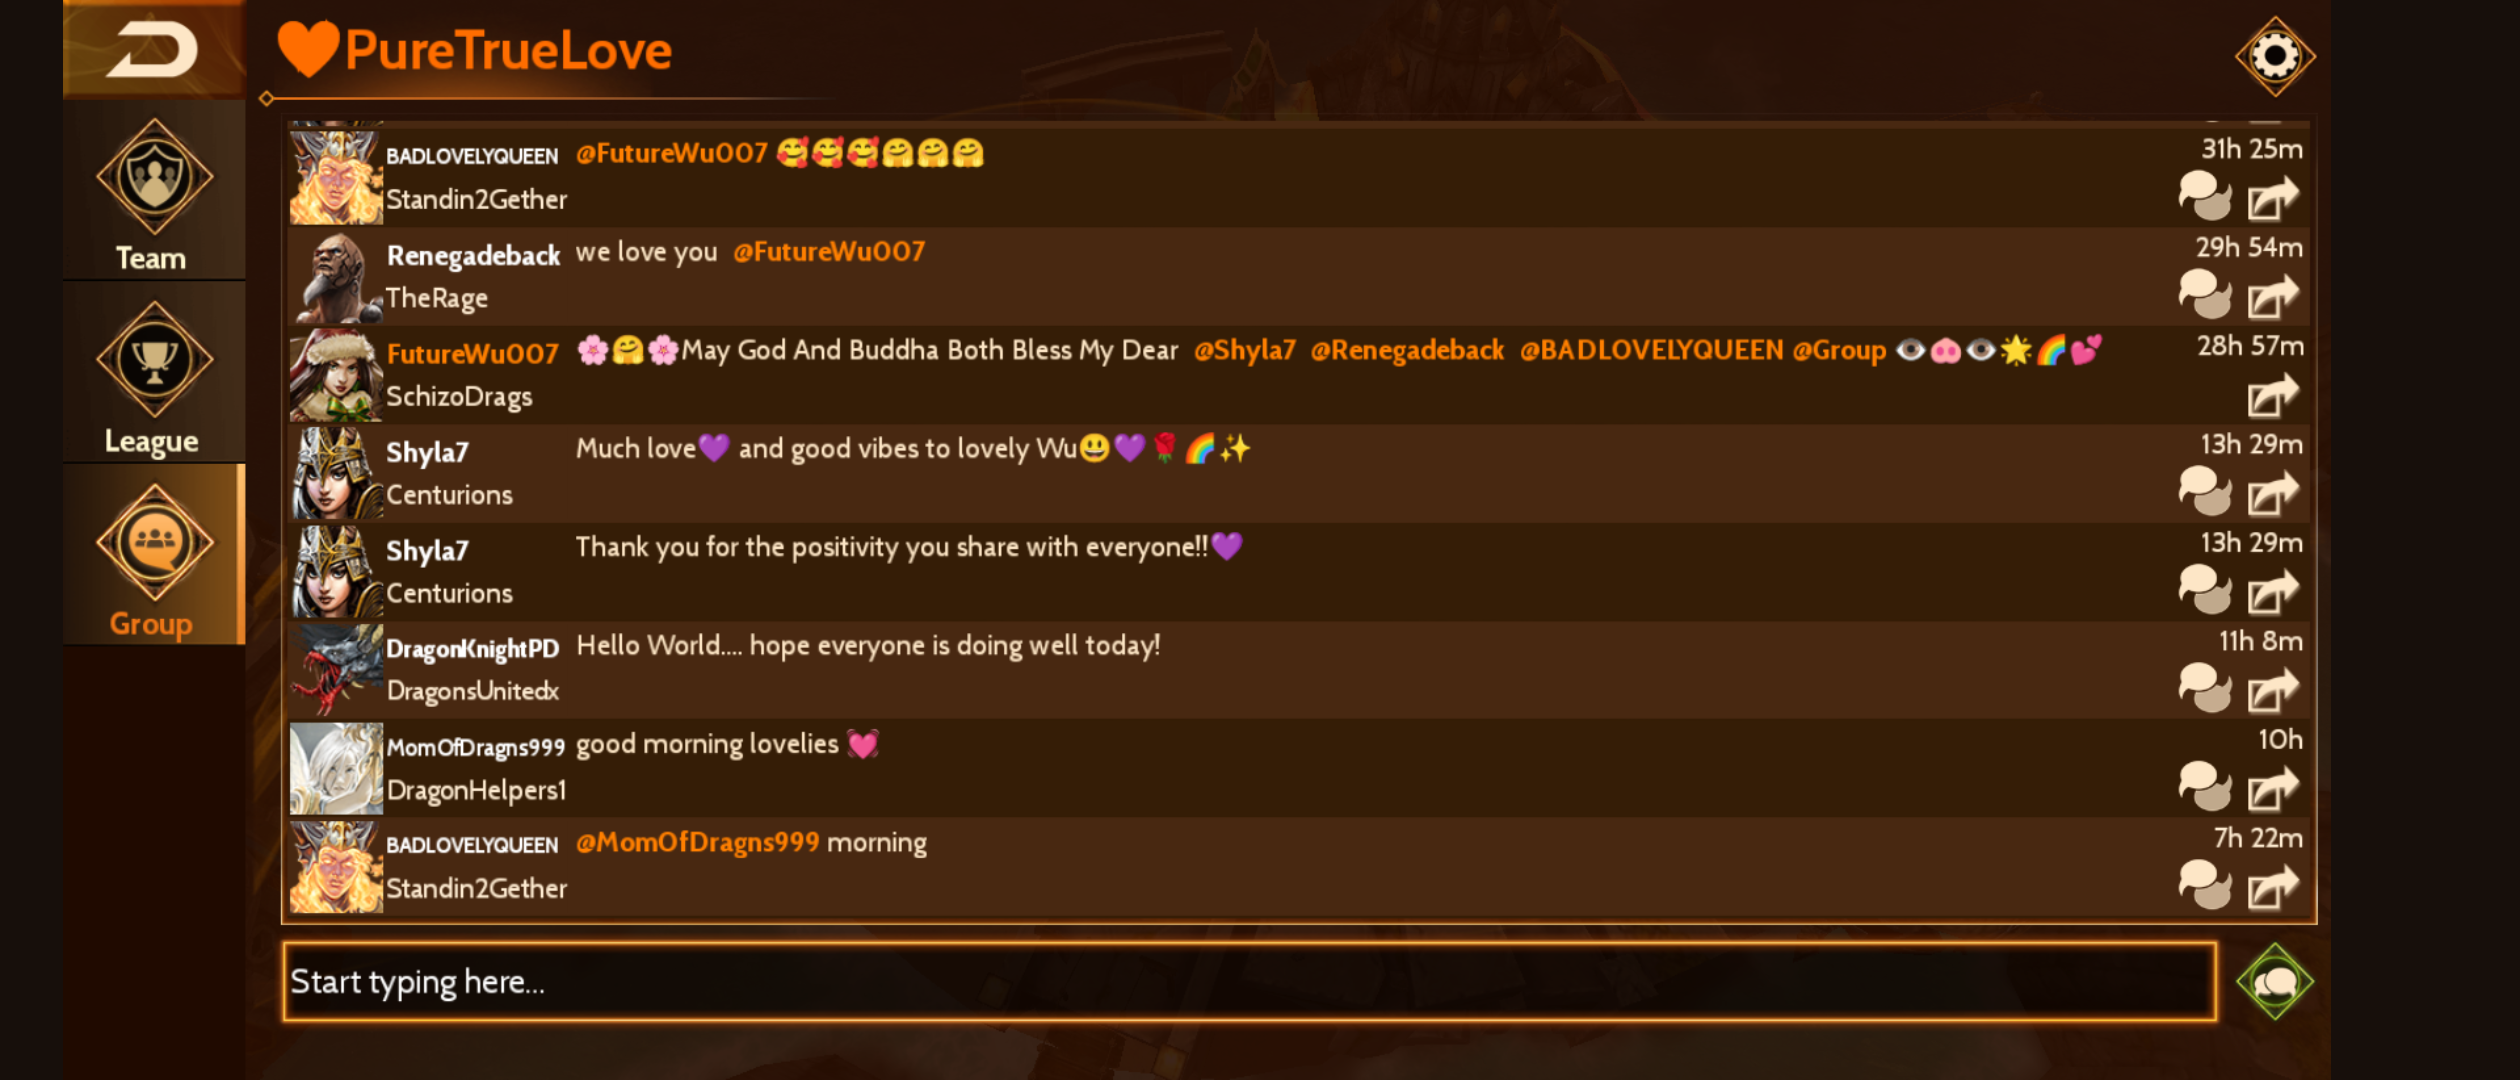The width and height of the screenshot is (2520, 1080).
Task: Send message with green chat bubble button
Action: point(2274,981)
